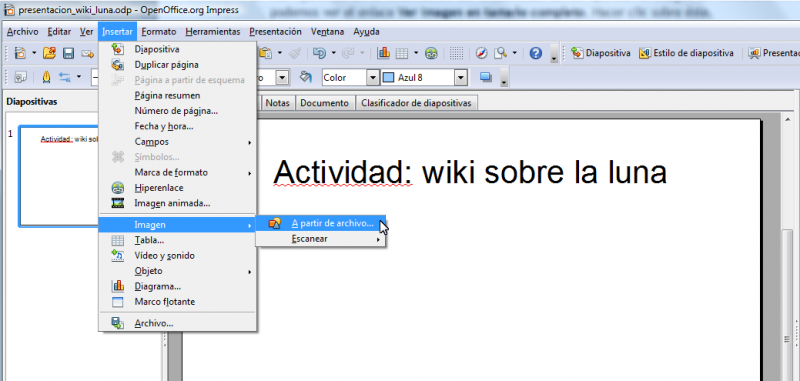Viewport: 800px width, 381px height.
Task: Open the Formato menu
Action: point(159,32)
